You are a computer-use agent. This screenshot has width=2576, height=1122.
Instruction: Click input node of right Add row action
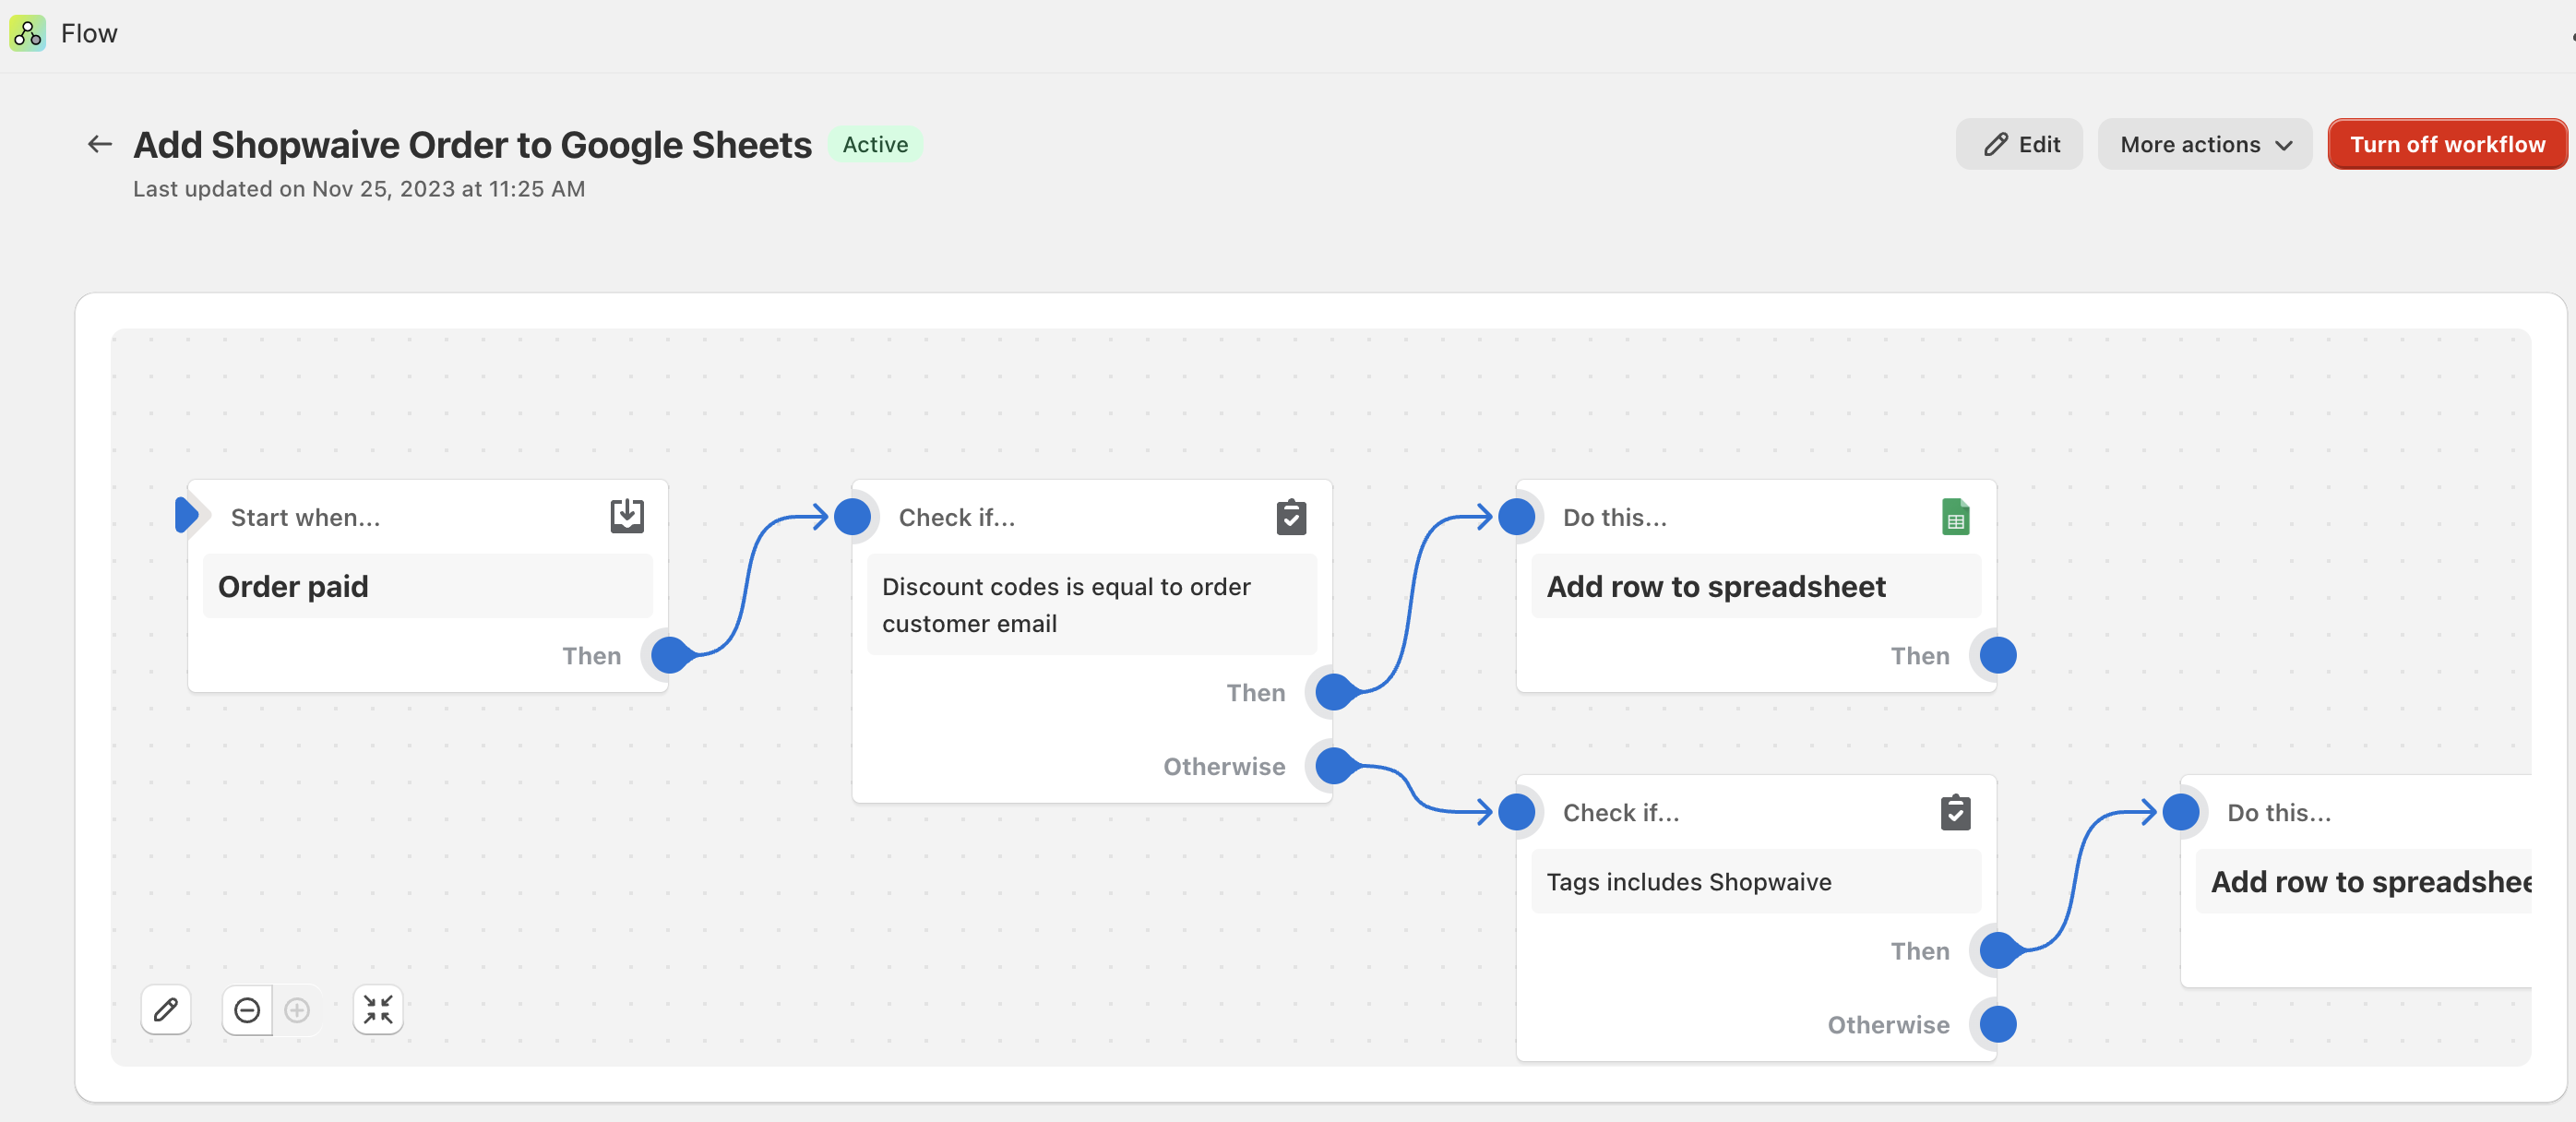(x=2180, y=811)
